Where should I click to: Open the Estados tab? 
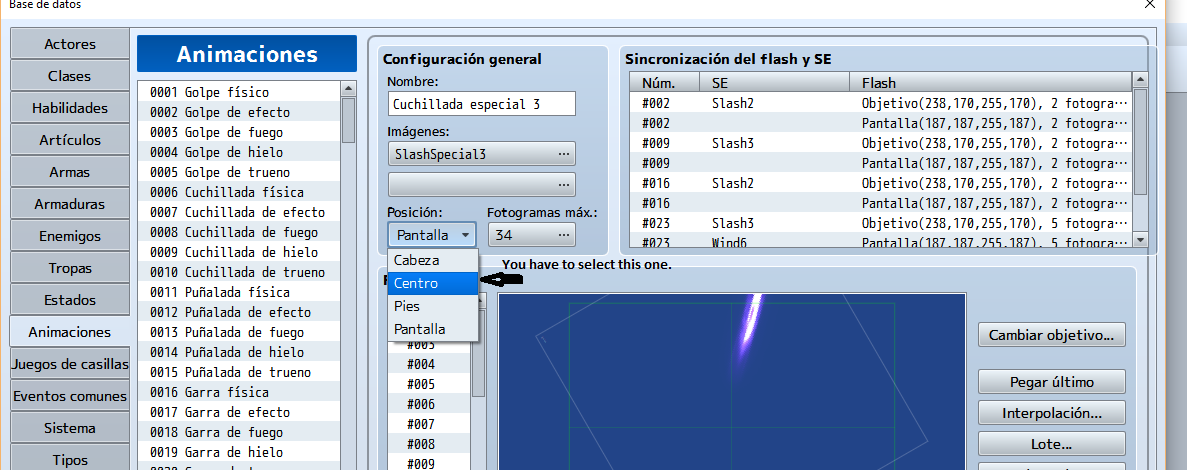[x=70, y=300]
